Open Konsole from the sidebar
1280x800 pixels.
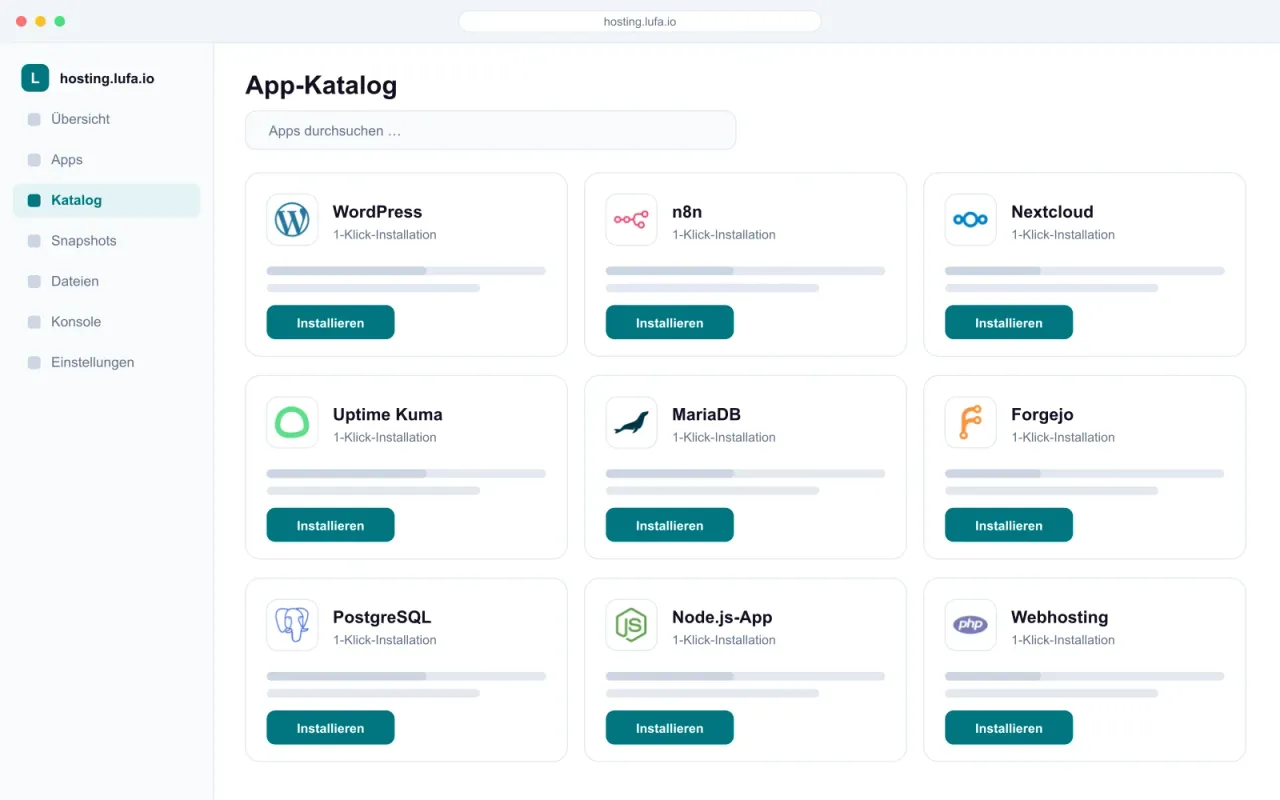click(107, 322)
